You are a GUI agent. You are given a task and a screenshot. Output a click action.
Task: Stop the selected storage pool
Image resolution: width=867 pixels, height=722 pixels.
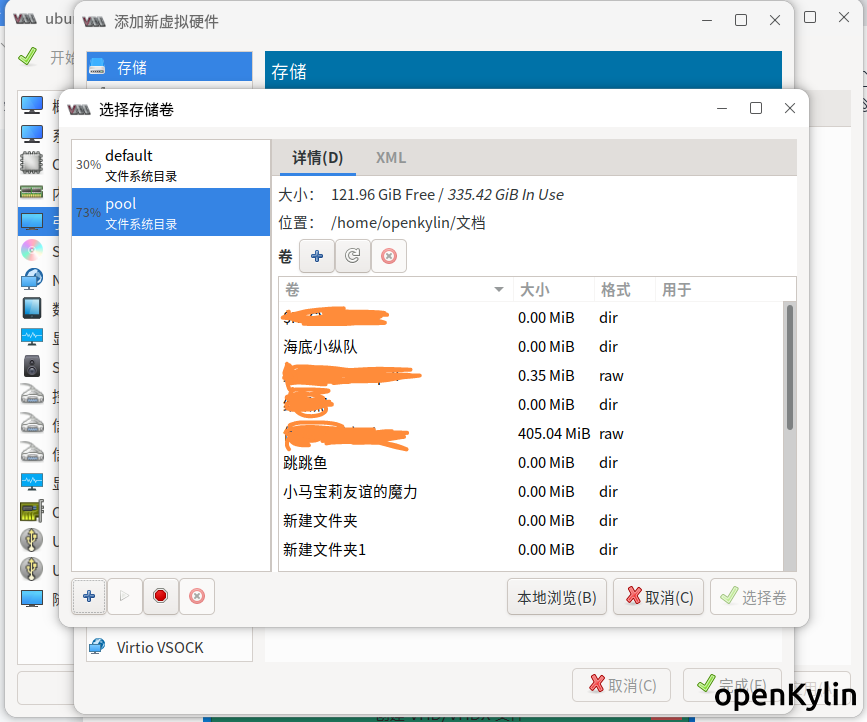(x=160, y=596)
